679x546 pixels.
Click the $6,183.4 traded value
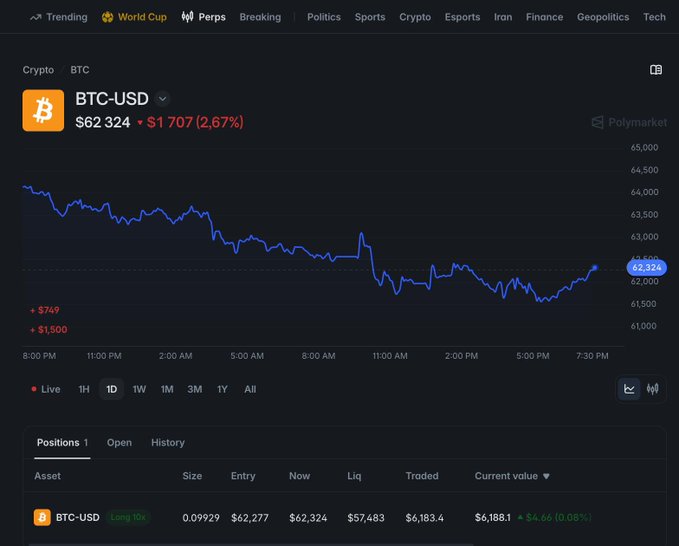point(424,518)
